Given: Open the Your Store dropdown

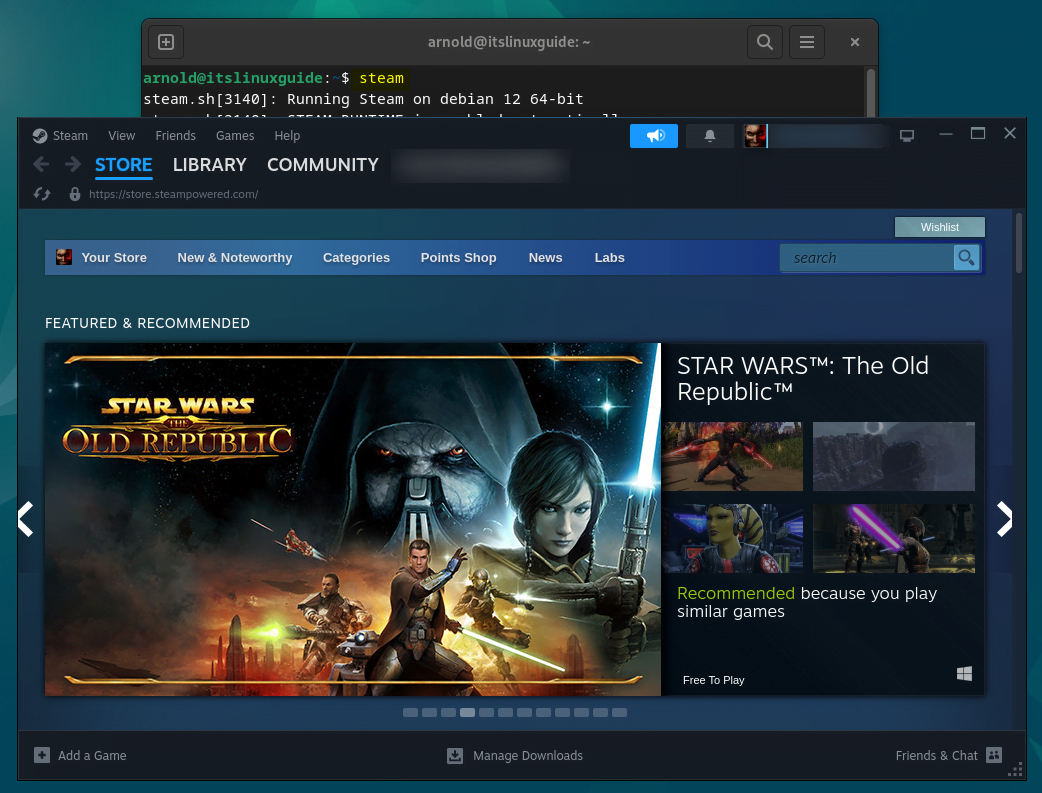Looking at the screenshot, I should coord(113,258).
